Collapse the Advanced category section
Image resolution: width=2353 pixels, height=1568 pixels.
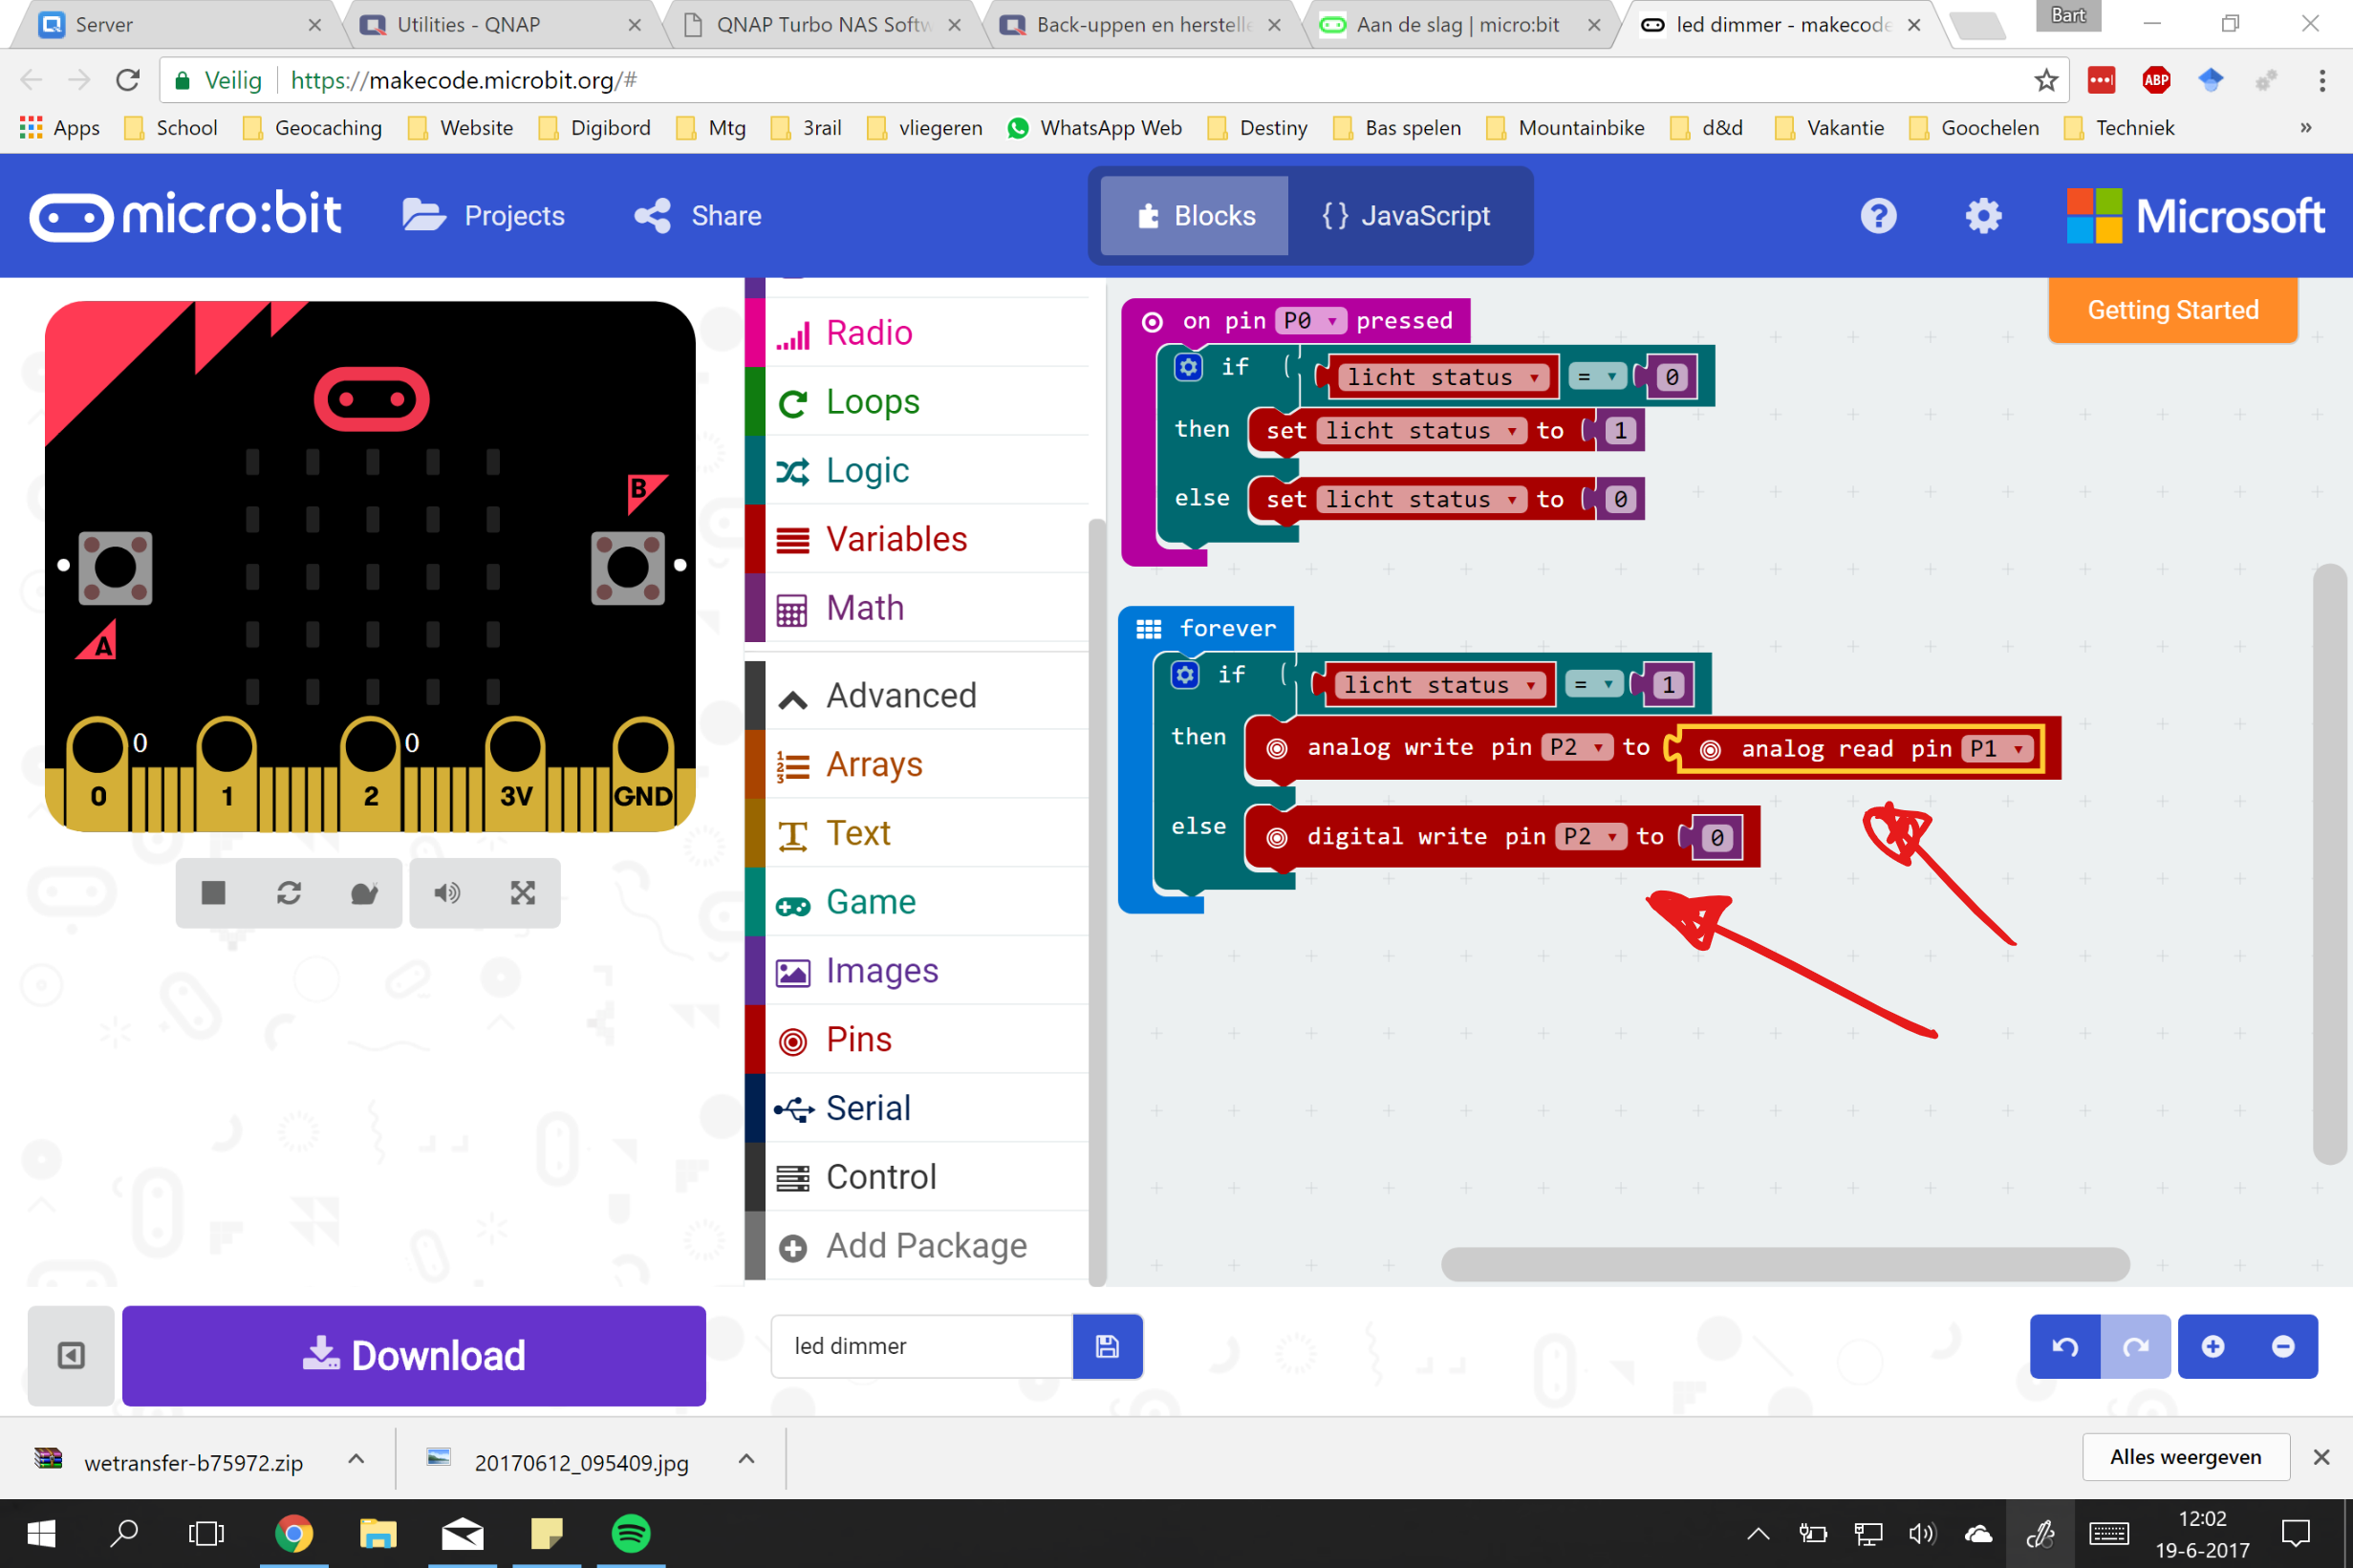917,695
